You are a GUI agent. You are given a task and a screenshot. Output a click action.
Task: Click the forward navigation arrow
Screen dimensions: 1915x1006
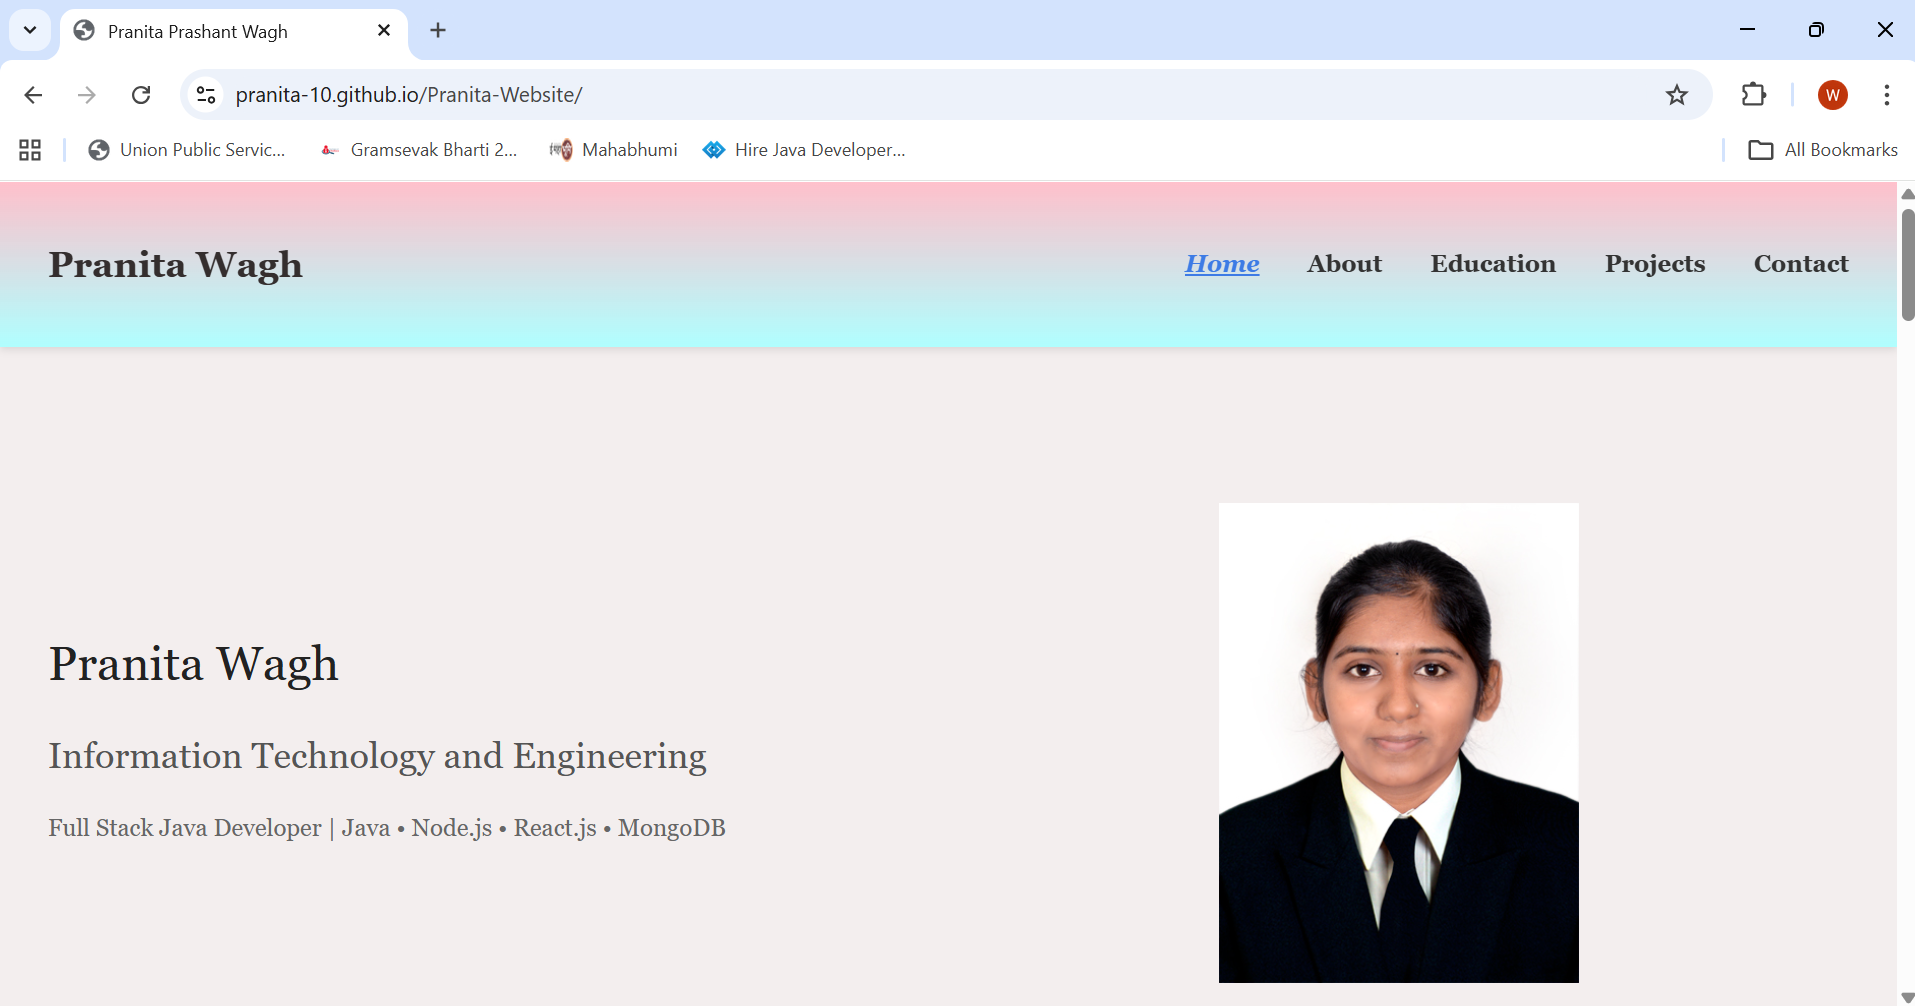tap(86, 94)
